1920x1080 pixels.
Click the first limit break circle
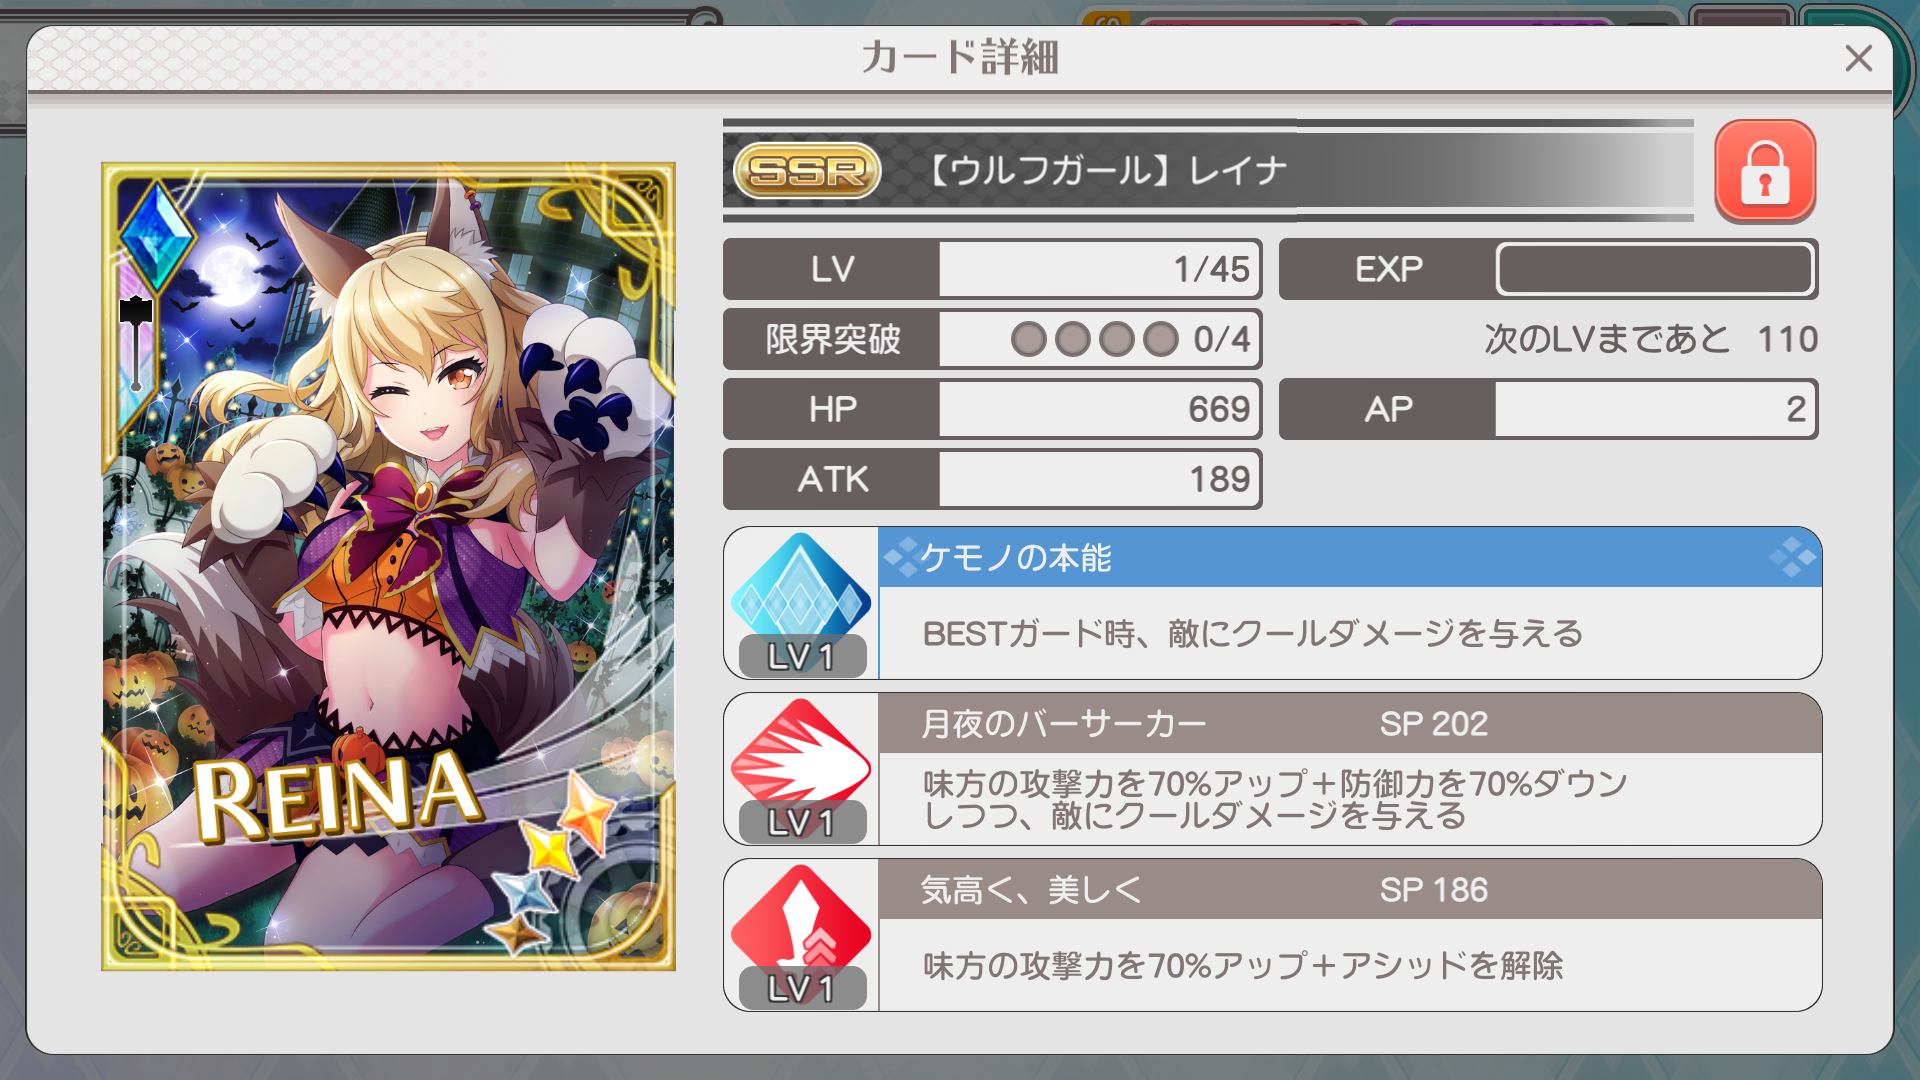point(1028,339)
